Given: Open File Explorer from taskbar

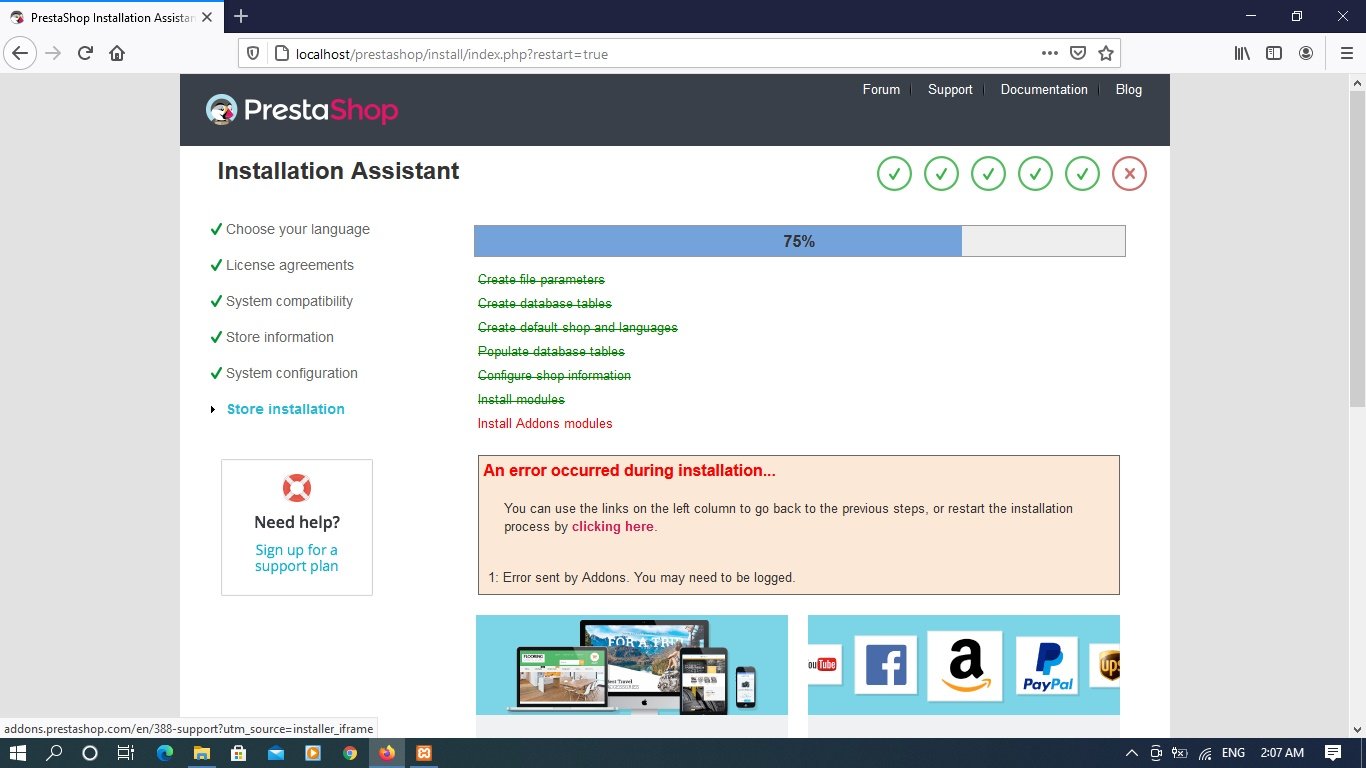Looking at the screenshot, I should point(201,753).
